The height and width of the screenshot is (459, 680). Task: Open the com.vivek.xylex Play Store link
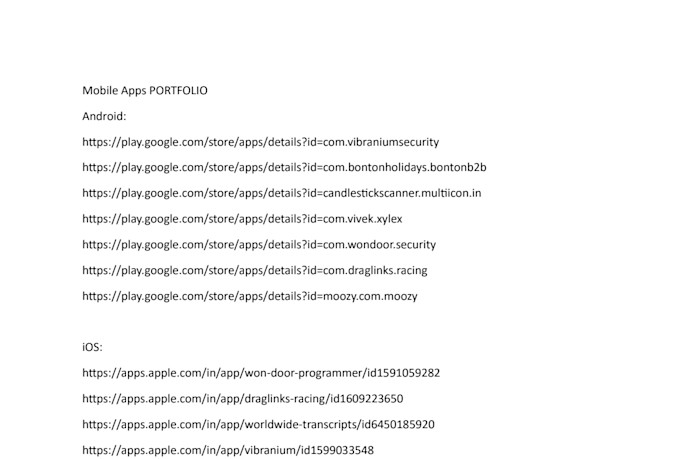coord(242,219)
